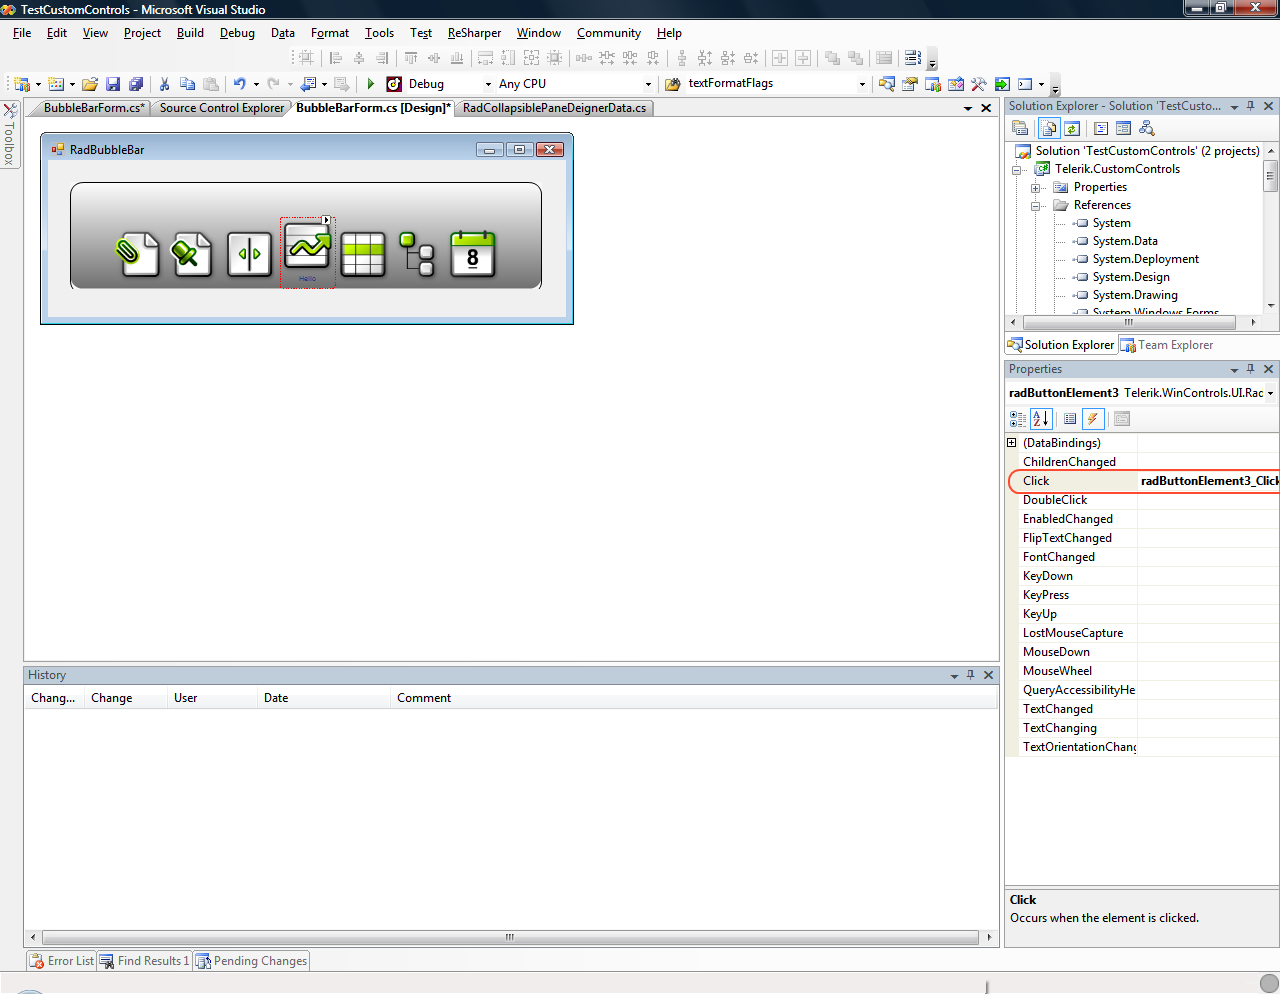Viewport: 1280px width, 994px height.
Task: Show Properties list in Properties panel
Action: tap(1070, 419)
